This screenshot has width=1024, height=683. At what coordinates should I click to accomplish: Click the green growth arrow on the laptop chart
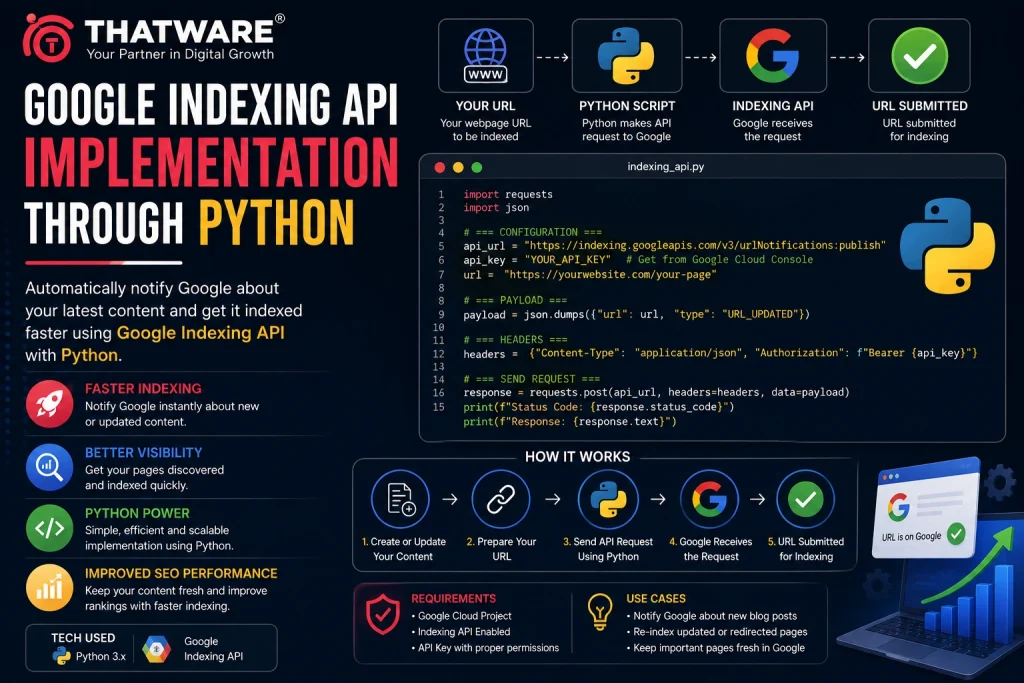[968, 565]
